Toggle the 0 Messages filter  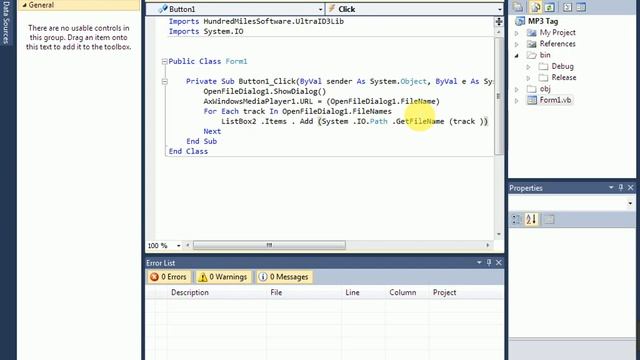[x=284, y=277]
